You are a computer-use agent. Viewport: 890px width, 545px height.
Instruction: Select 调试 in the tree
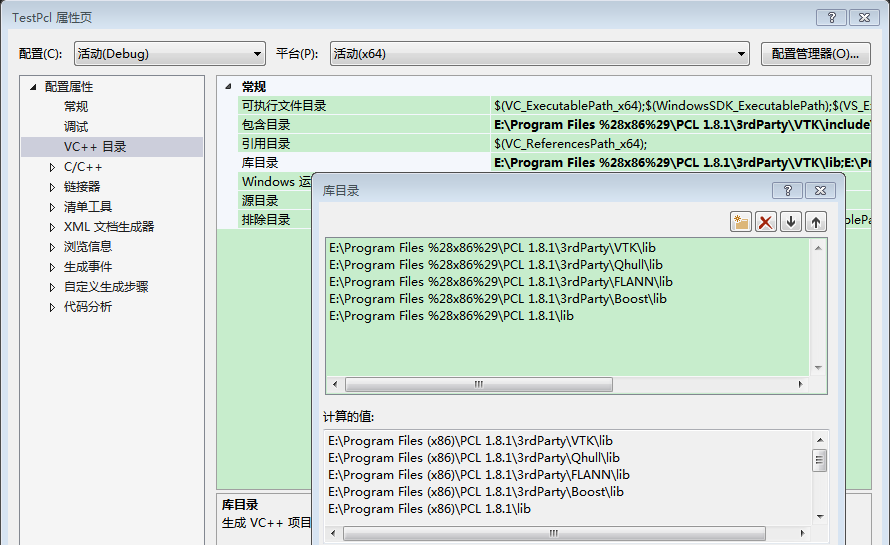tap(76, 127)
